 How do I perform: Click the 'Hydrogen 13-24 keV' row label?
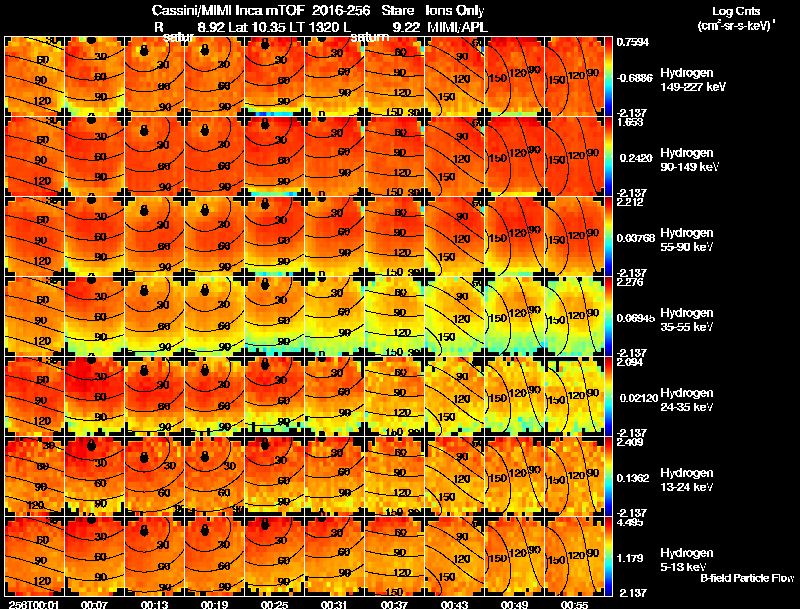click(x=686, y=480)
